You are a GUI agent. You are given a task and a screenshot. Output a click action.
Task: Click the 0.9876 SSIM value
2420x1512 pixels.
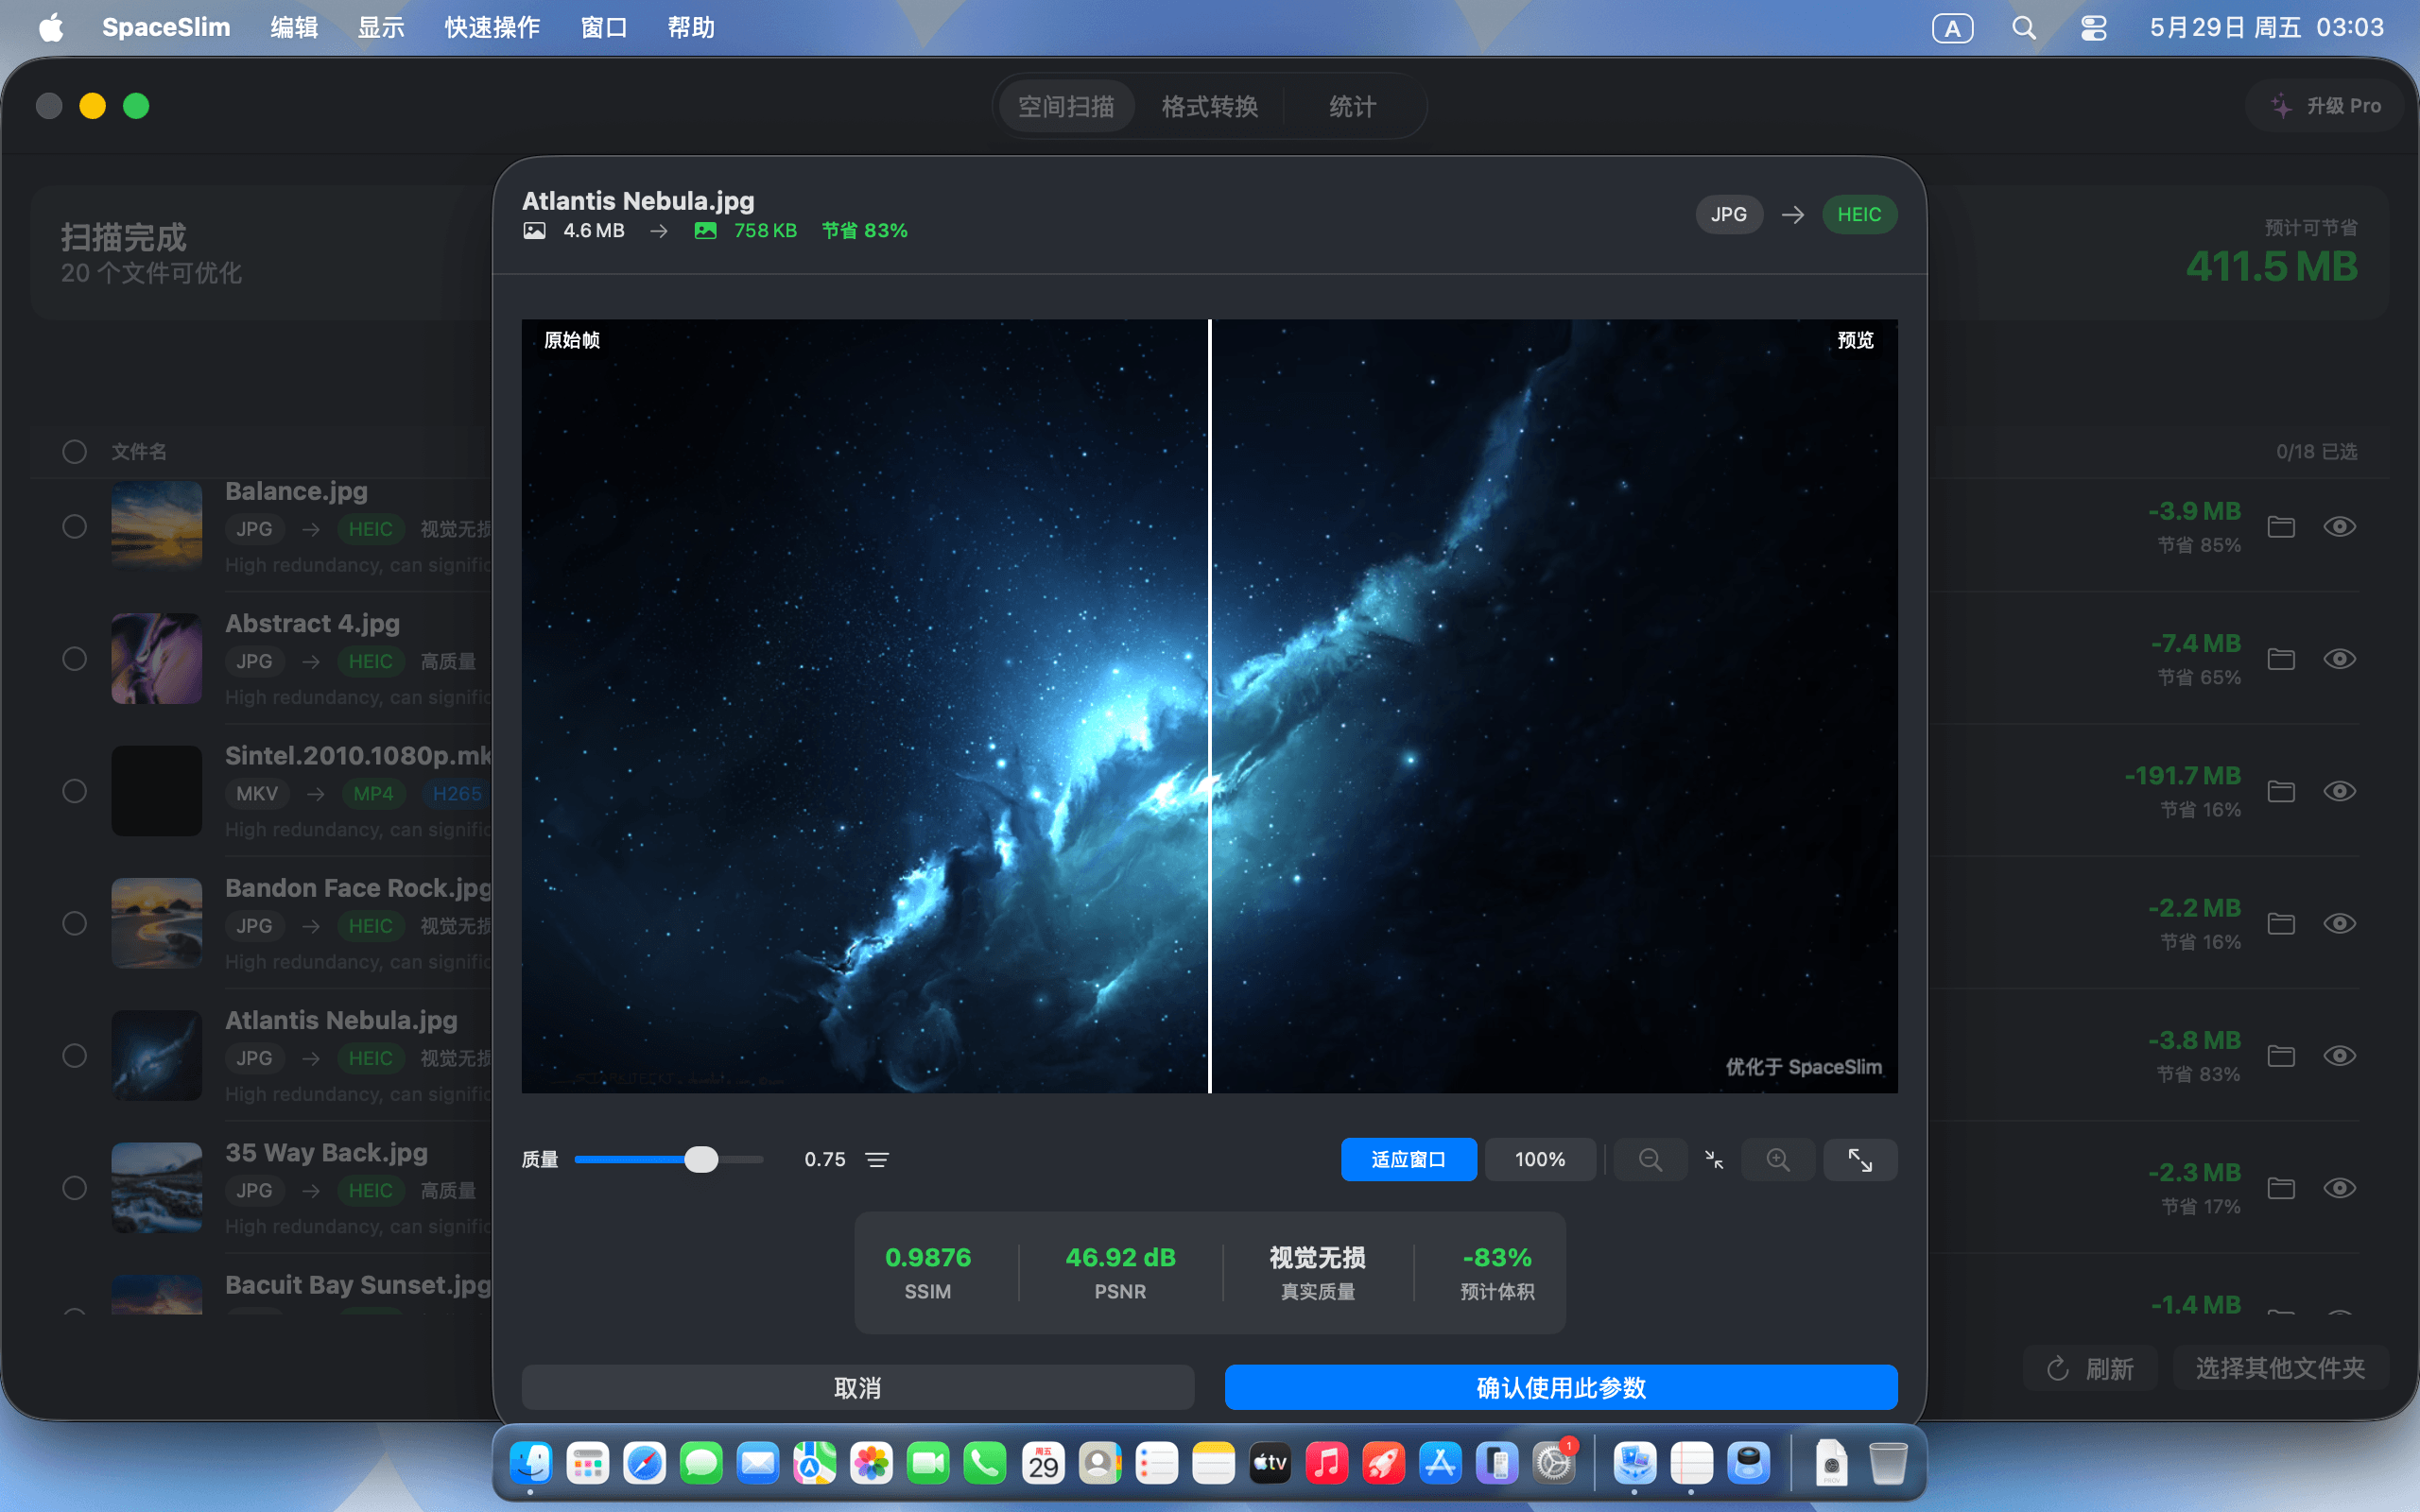pyautogui.click(x=928, y=1257)
